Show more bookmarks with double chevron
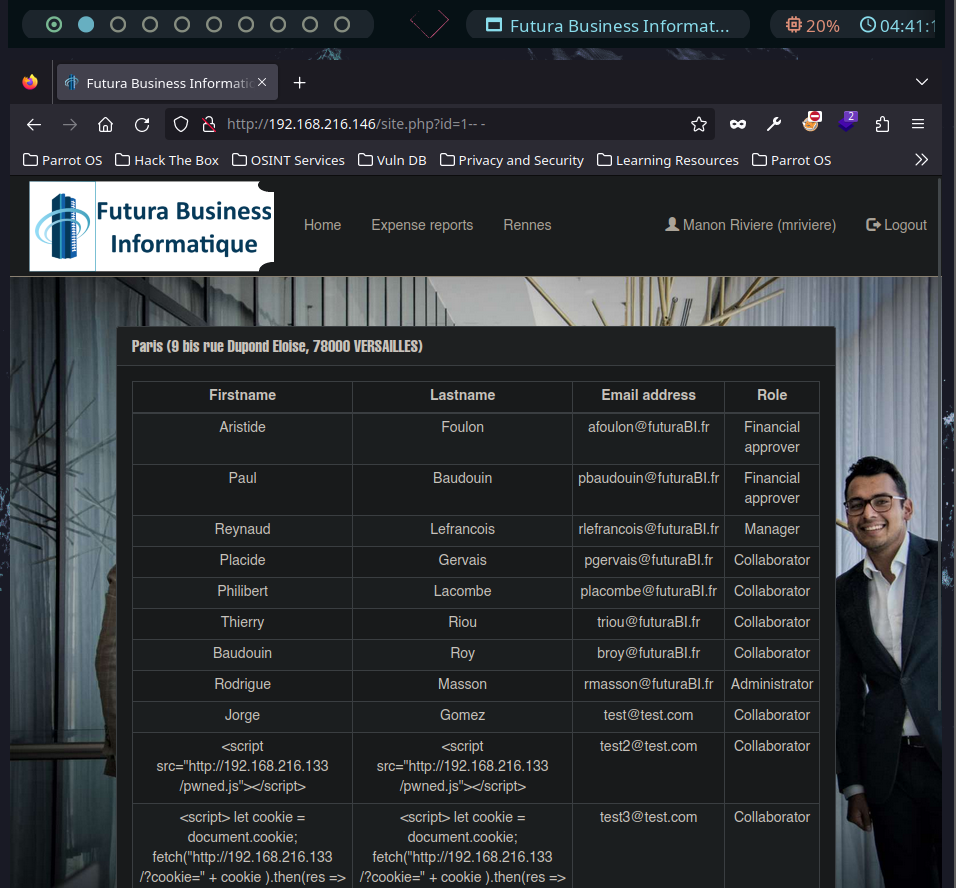 (x=921, y=160)
